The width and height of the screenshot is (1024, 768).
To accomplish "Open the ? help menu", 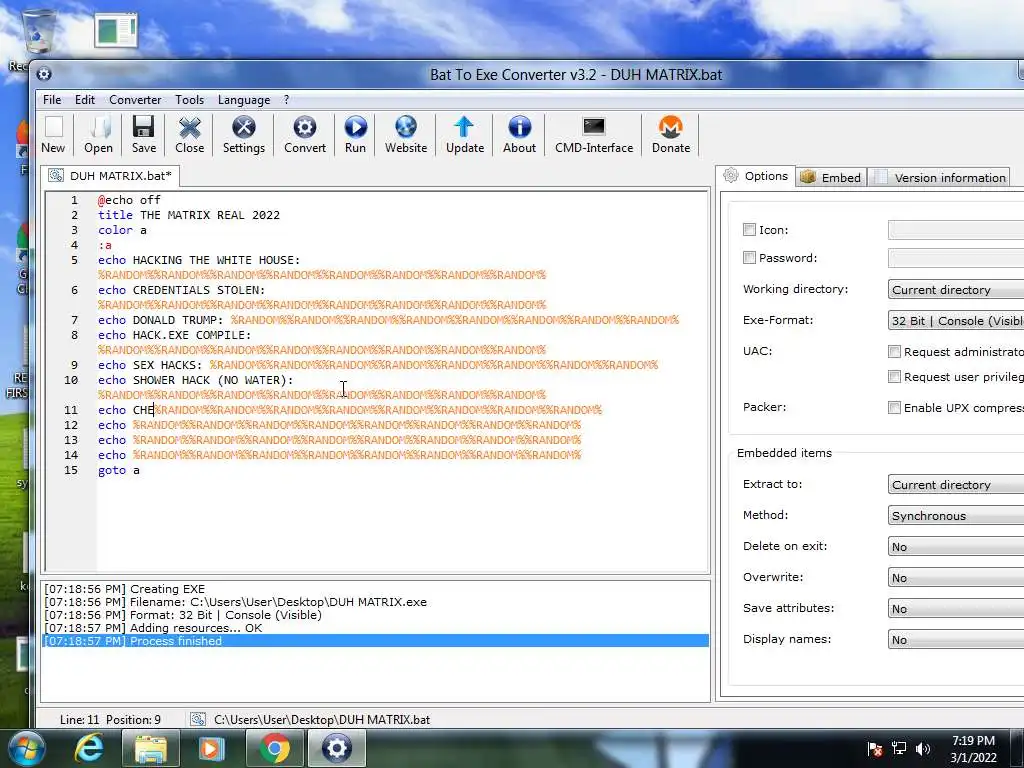I will tap(286, 99).
